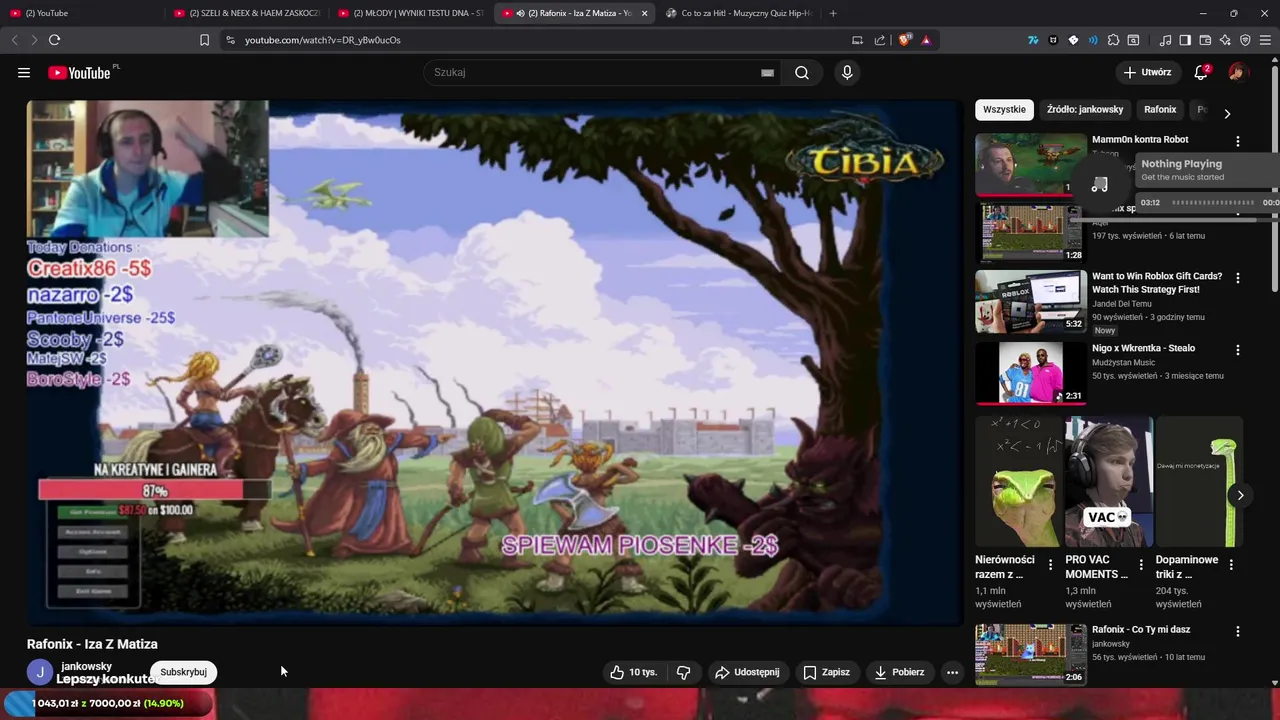This screenshot has width=1280, height=720.
Task: Open the Brave Wallet icon
Action: 1205,40
